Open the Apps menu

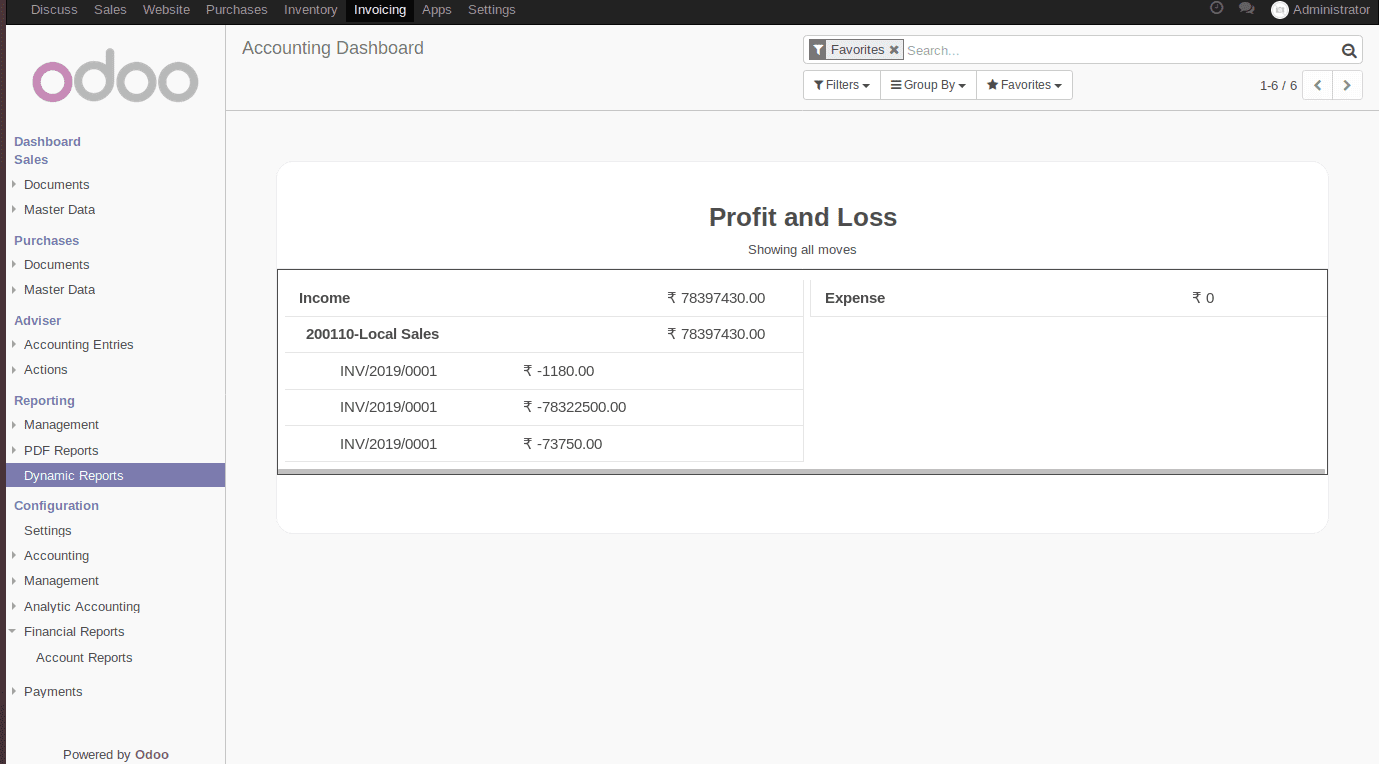(x=437, y=10)
